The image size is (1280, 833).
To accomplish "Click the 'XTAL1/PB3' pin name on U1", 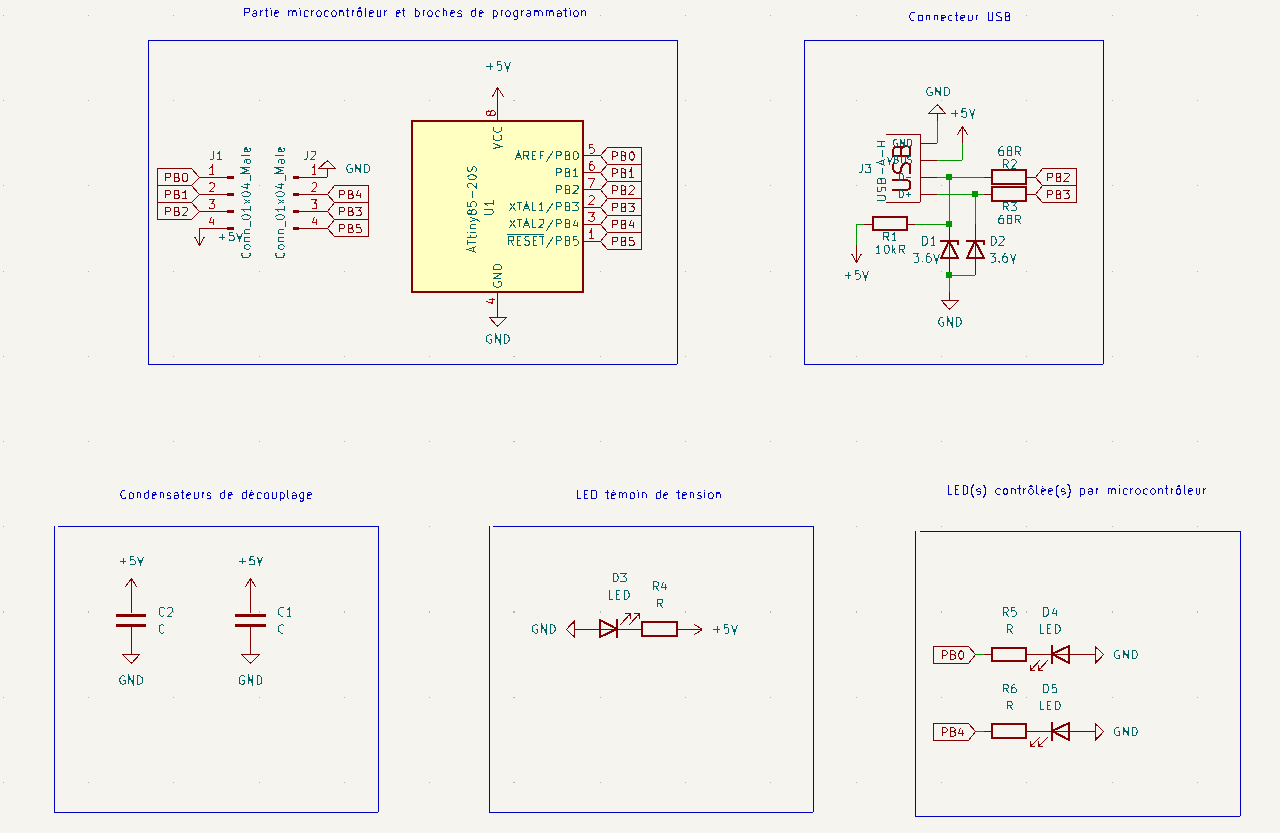I will [544, 207].
